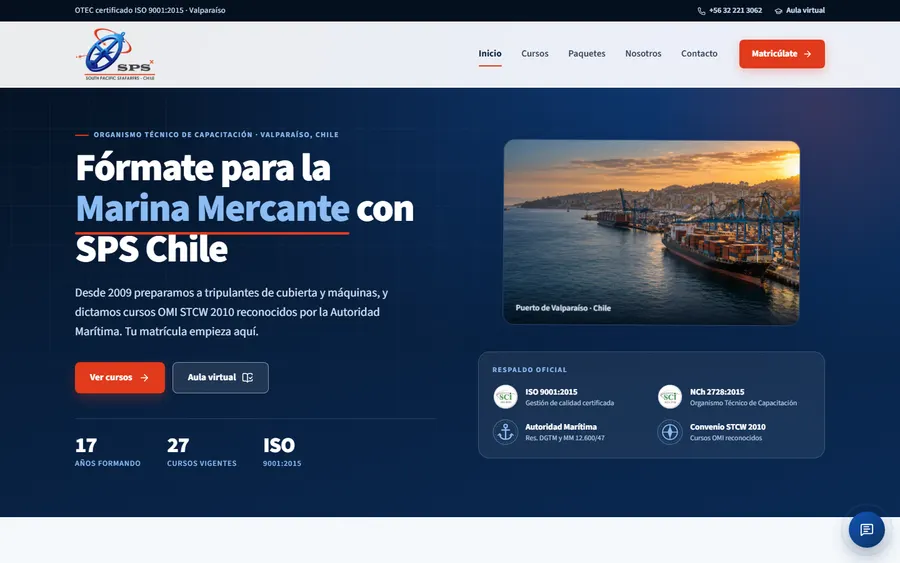Viewport: 900px width, 563px height.
Task: Click the arrow icon in Matricúlate button
Action: [808, 54]
